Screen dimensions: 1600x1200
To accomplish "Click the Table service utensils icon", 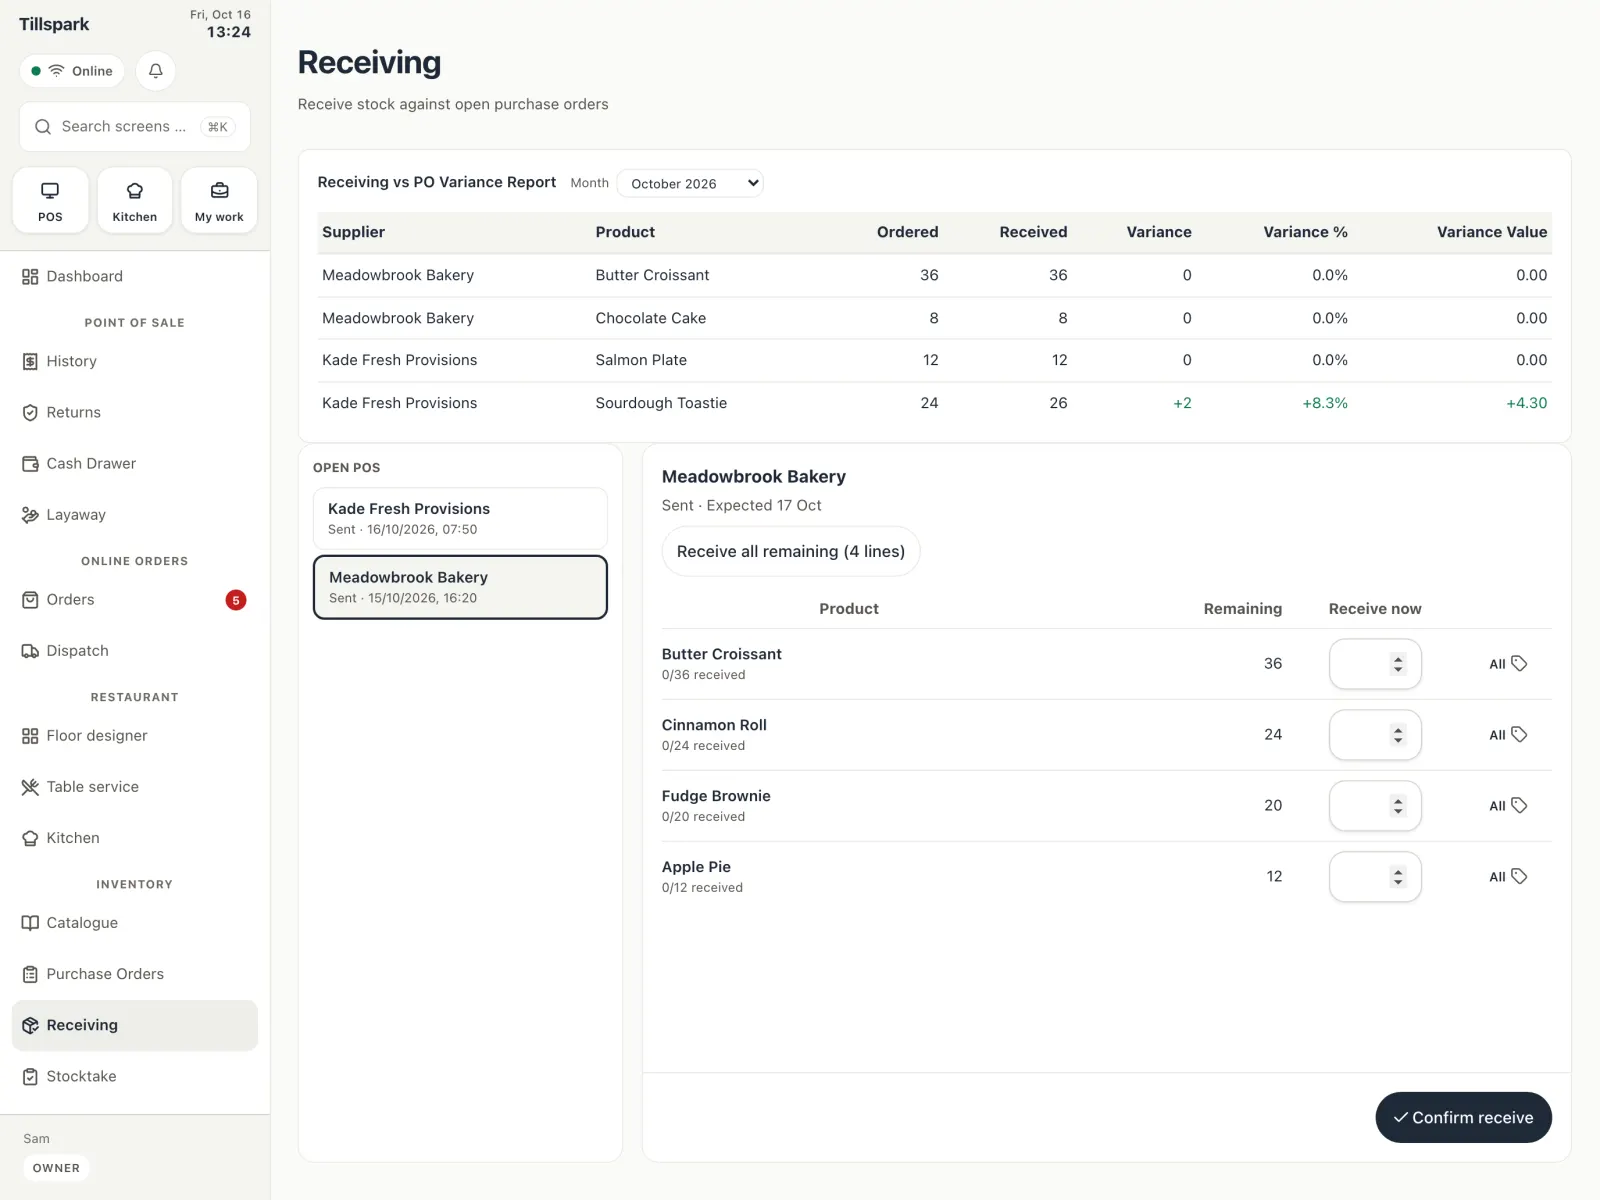I will [30, 787].
